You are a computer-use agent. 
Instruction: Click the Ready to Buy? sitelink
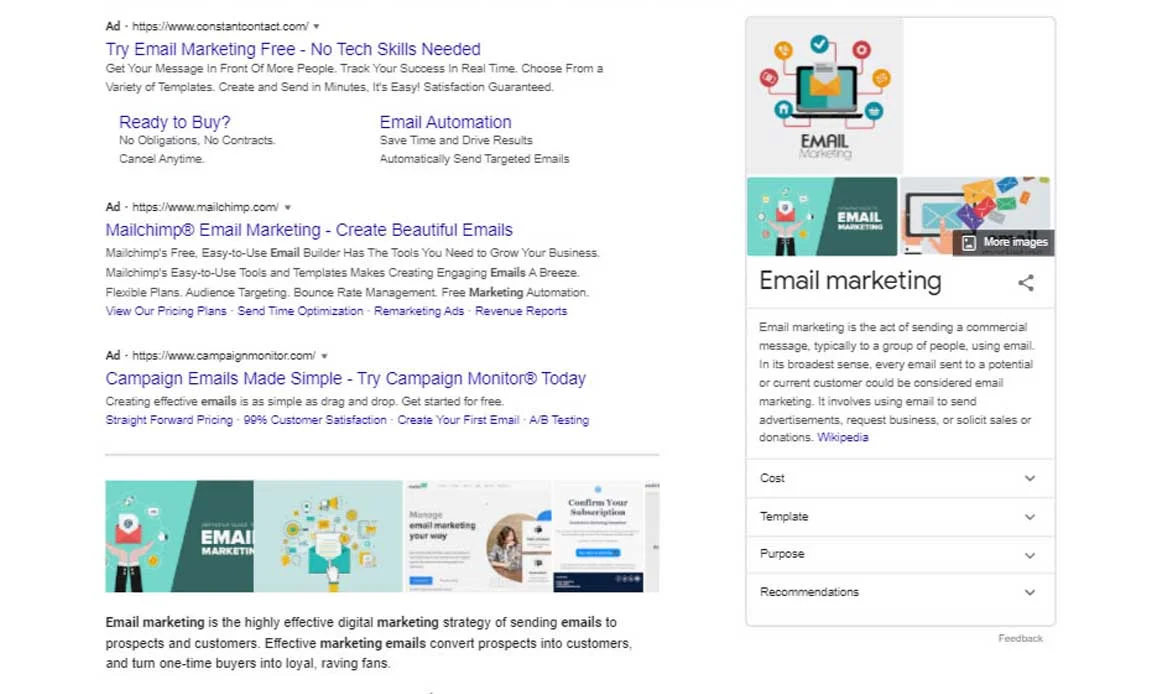pyautogui.click(x=175, y=122)
